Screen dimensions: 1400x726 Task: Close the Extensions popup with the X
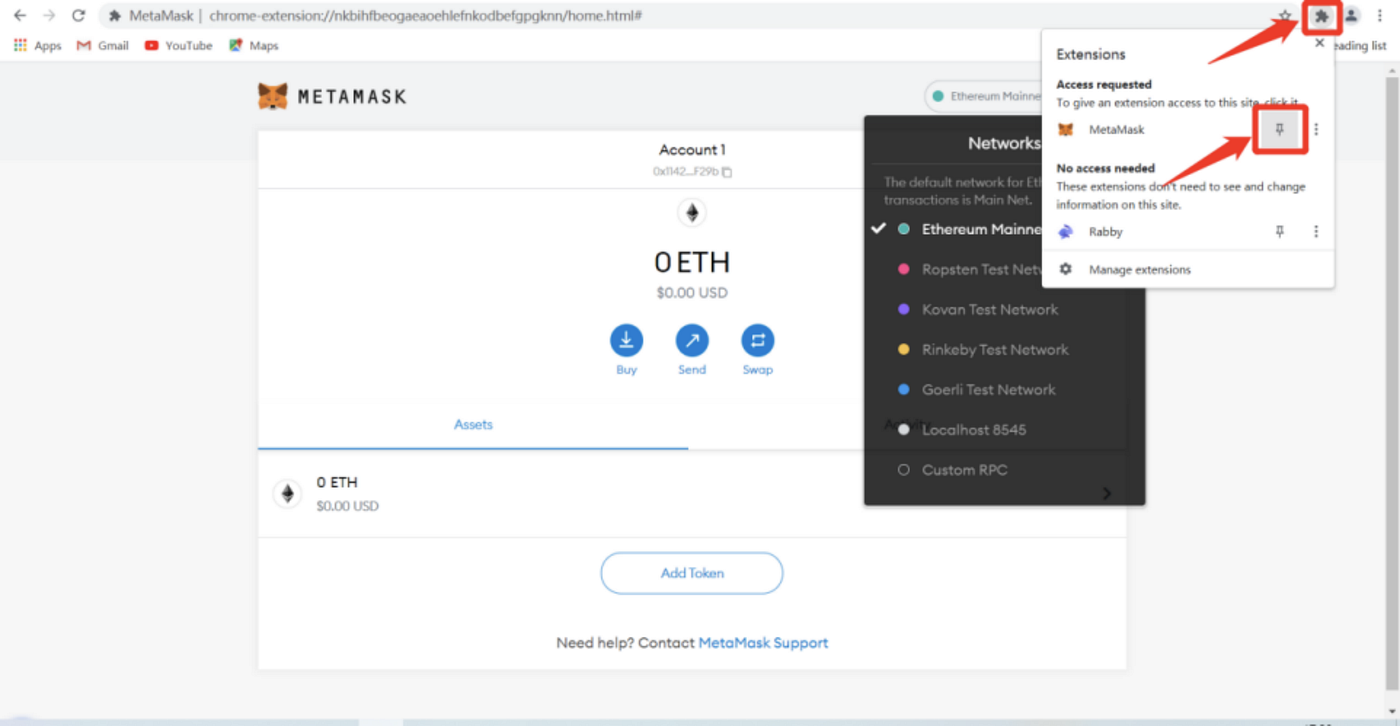click(1319, 43)
